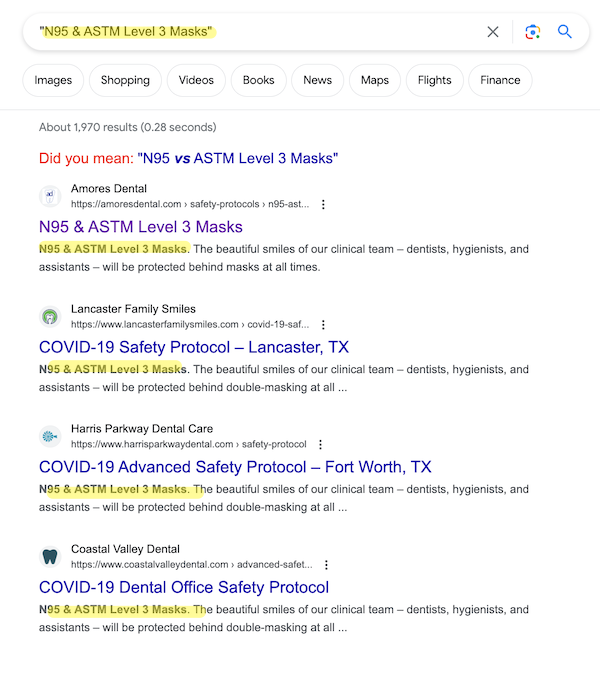Image resolution: width=600 pixels, height=682 pixels.
Task: Switch to the Shopping filter
Action: [125, 80]
